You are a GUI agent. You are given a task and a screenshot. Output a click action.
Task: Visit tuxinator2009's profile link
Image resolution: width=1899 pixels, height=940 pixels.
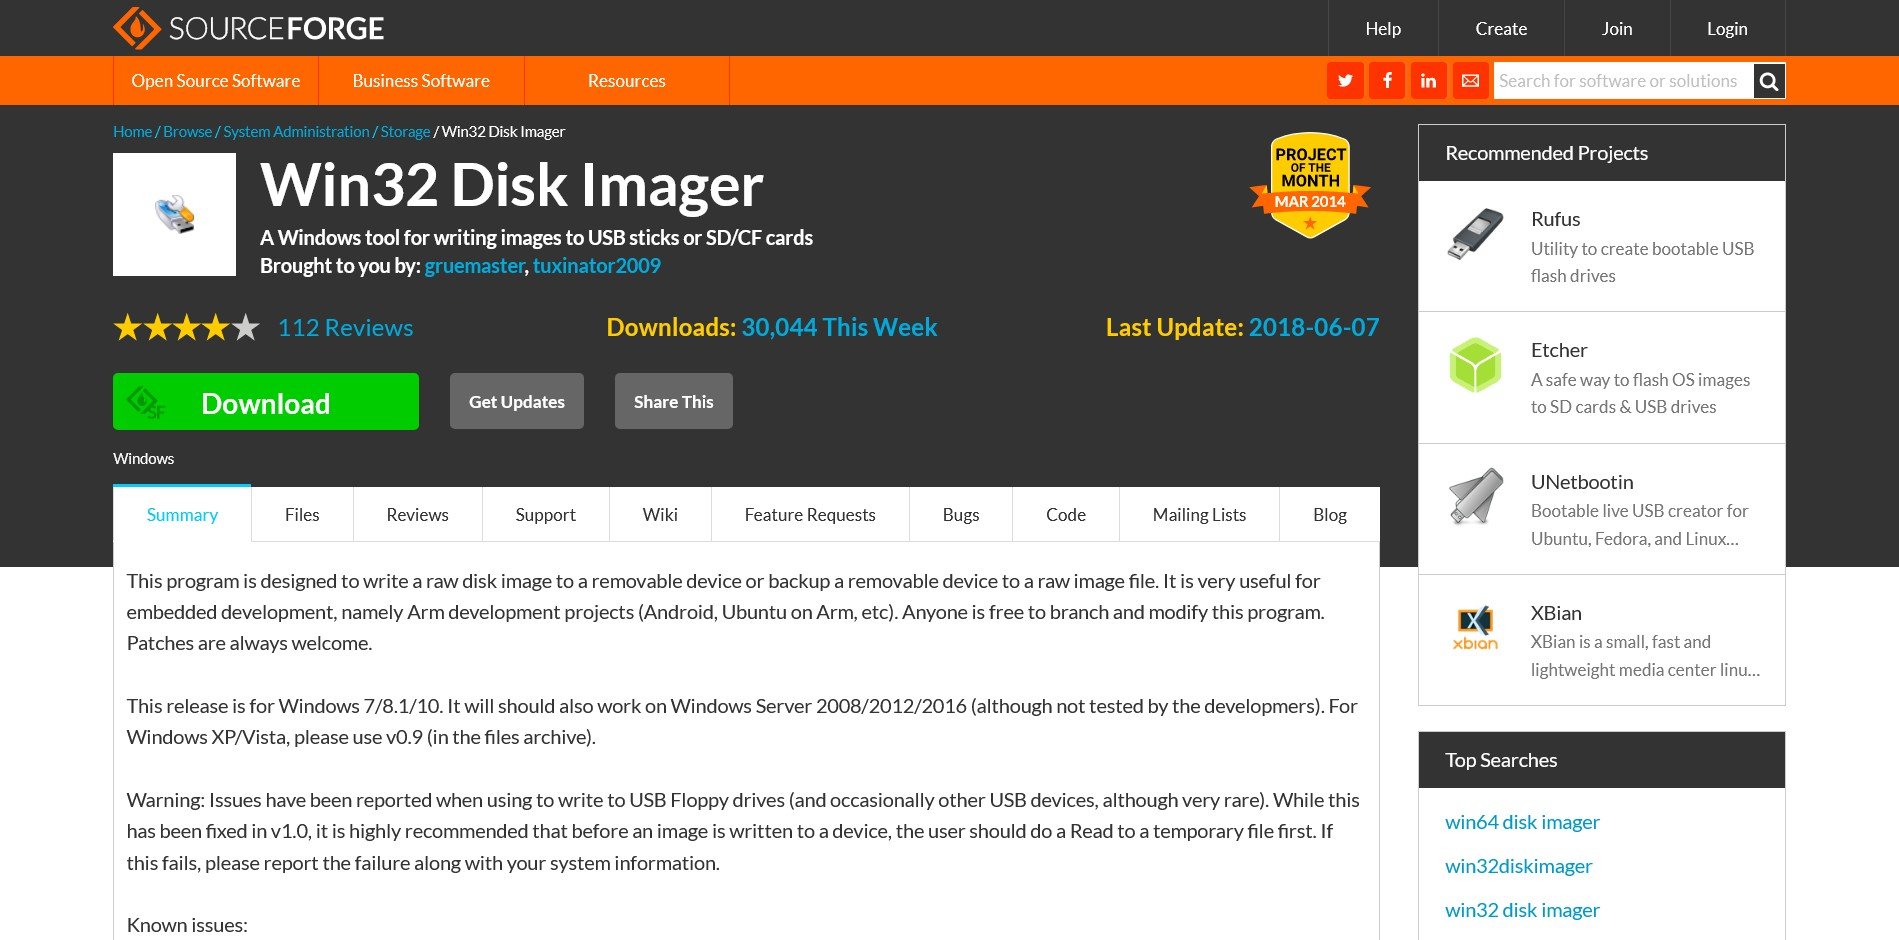pos(596,266)
